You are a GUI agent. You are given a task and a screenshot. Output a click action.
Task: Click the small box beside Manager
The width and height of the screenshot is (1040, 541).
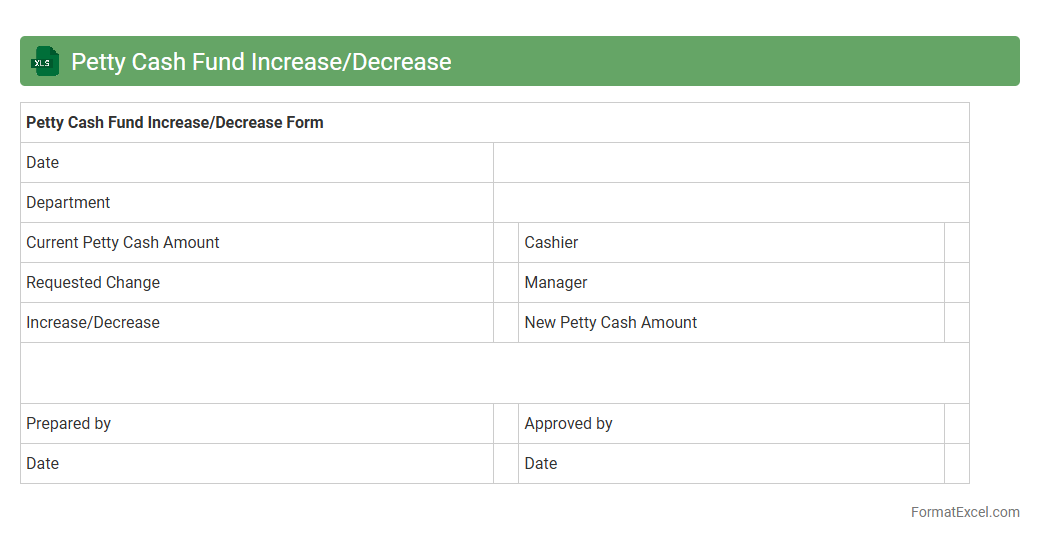tap(956, 283)
